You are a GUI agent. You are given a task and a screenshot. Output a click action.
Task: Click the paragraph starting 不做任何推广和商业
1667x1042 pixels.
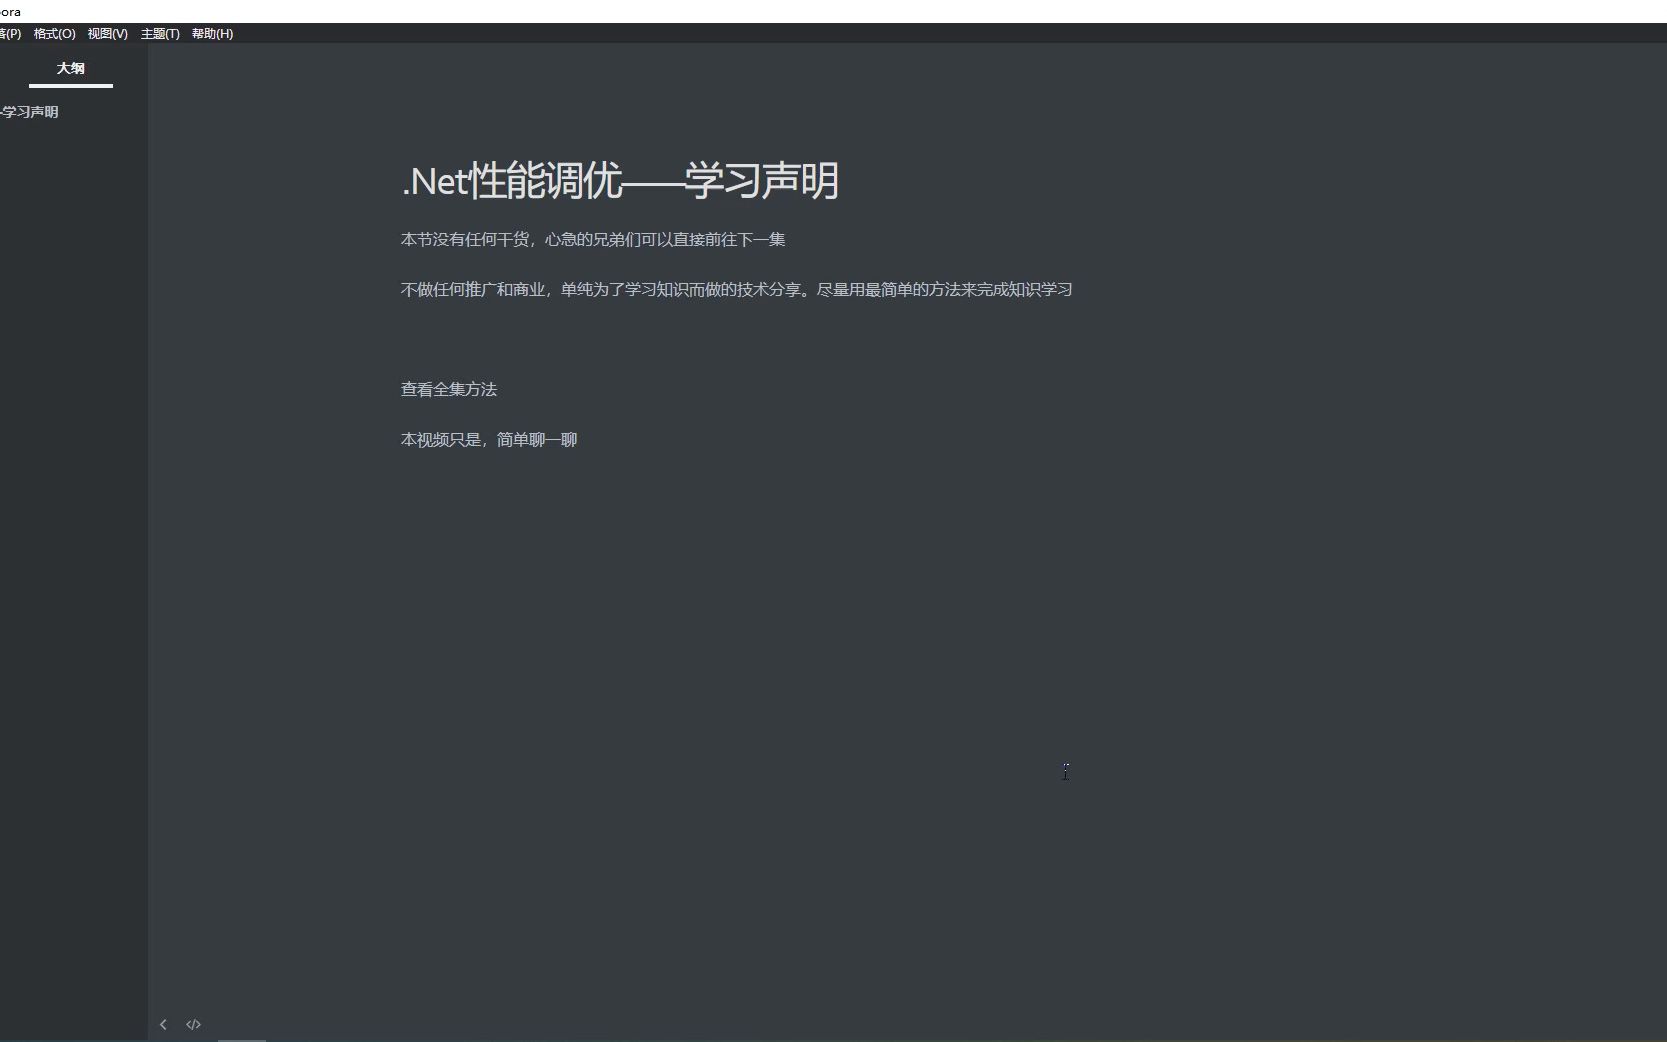click(x=736, y=290)
